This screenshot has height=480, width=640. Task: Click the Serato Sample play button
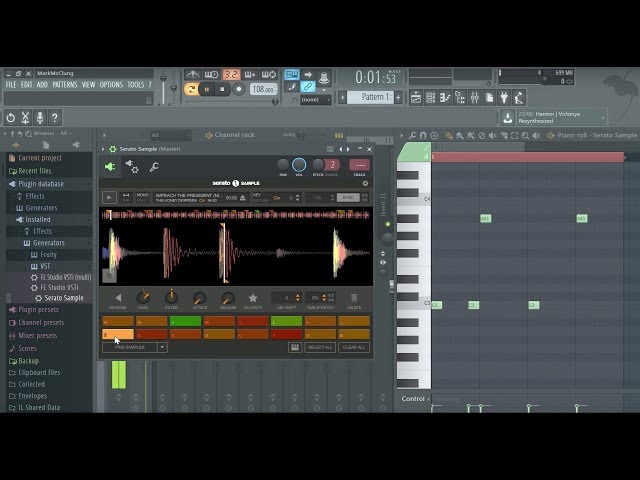coord(109,198)
